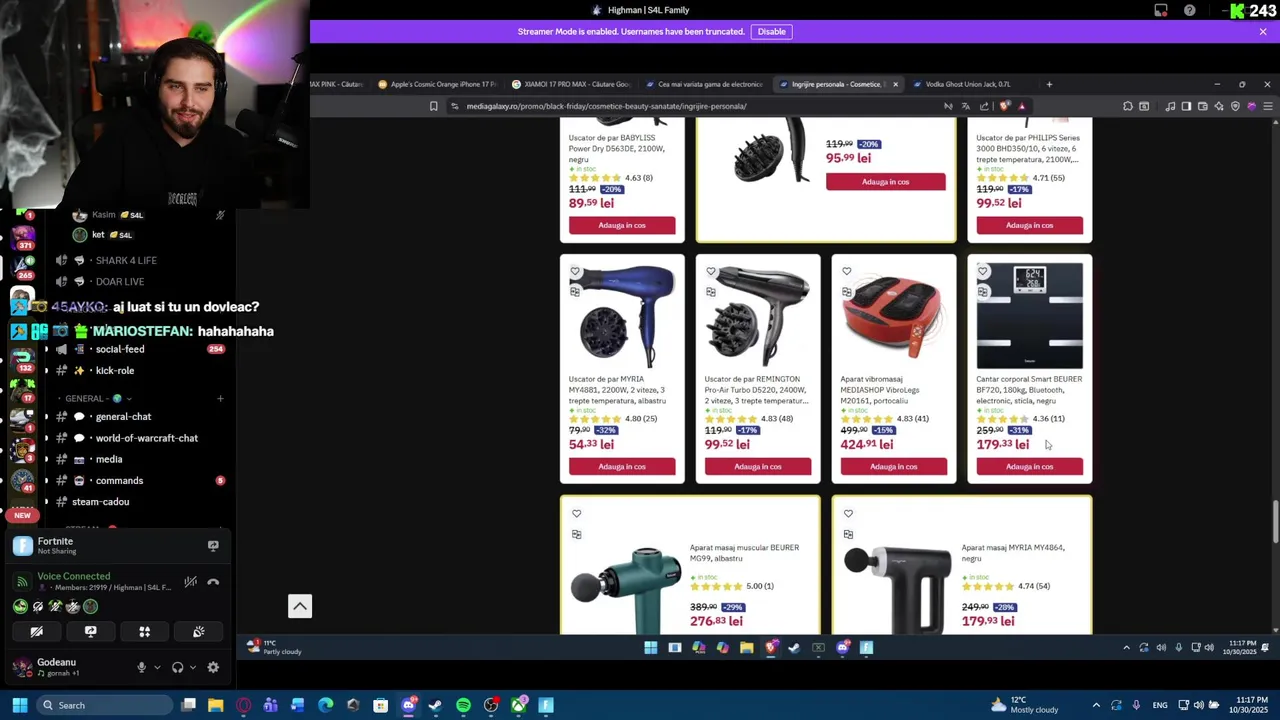Open Steam from the Windows taskbar
Screen dimensions: 1280x720
[435, 705]
